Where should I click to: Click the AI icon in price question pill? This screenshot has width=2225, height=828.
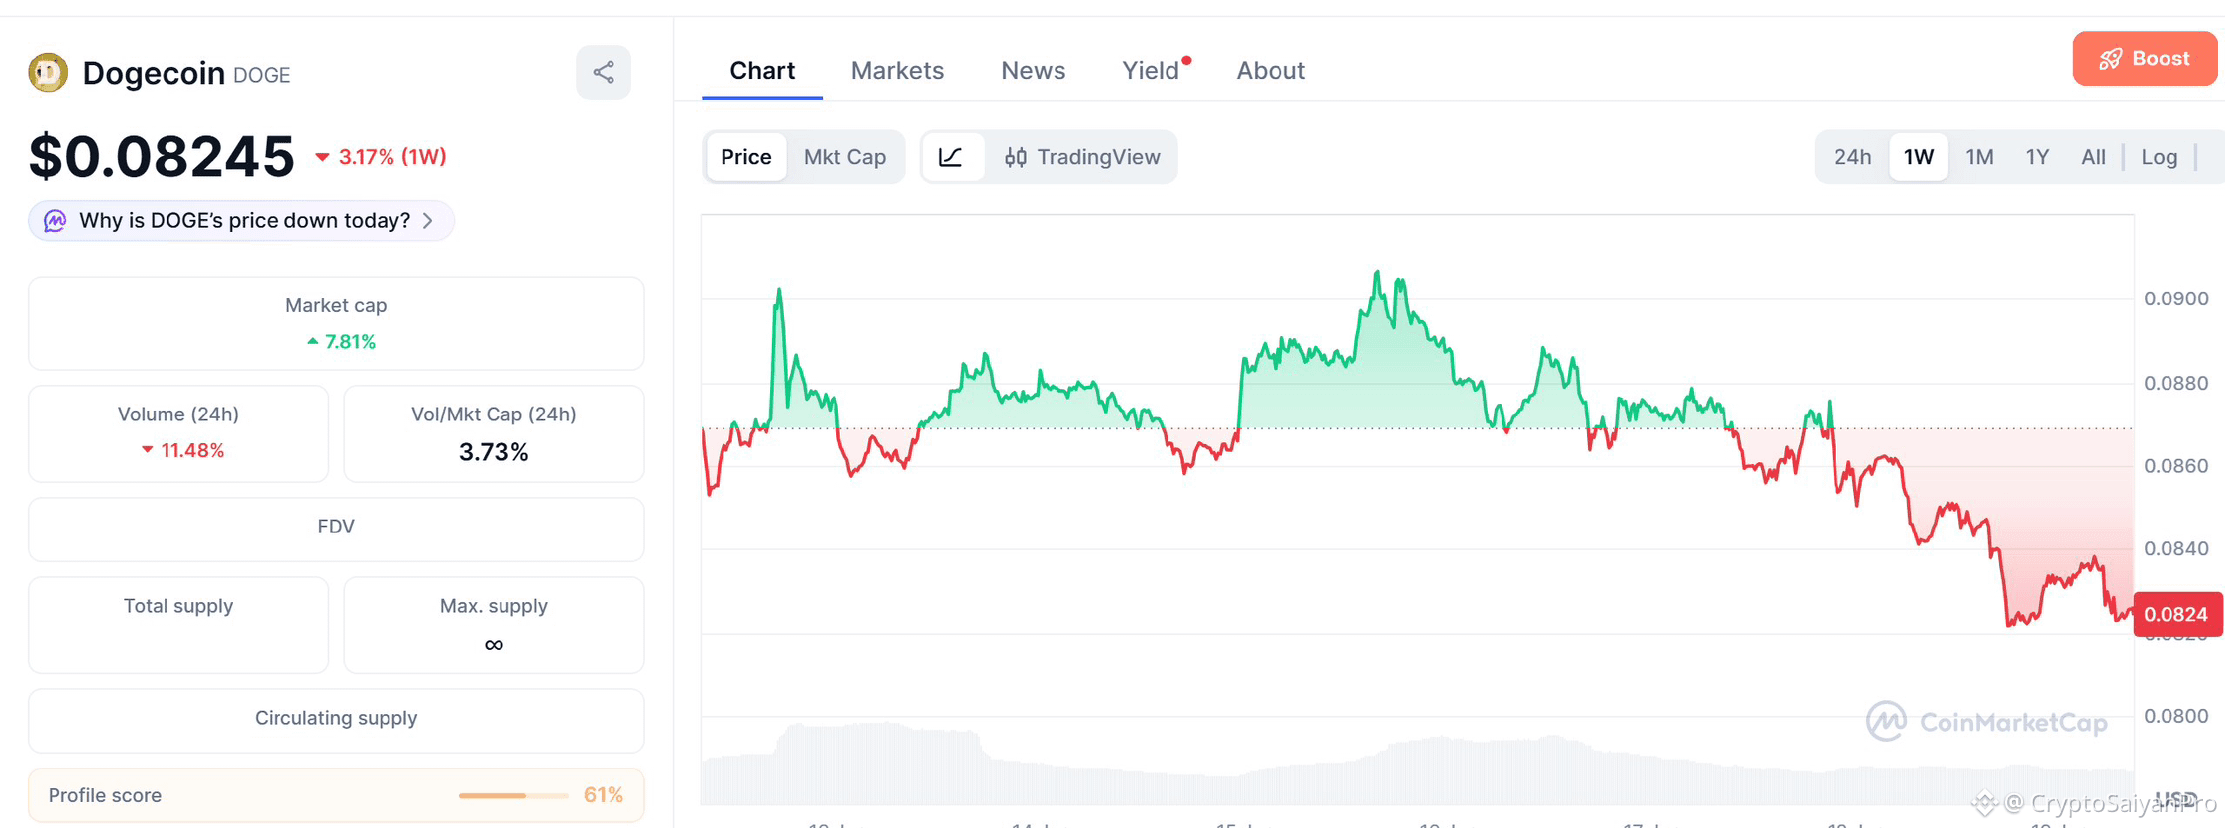[x=55, y=221]
